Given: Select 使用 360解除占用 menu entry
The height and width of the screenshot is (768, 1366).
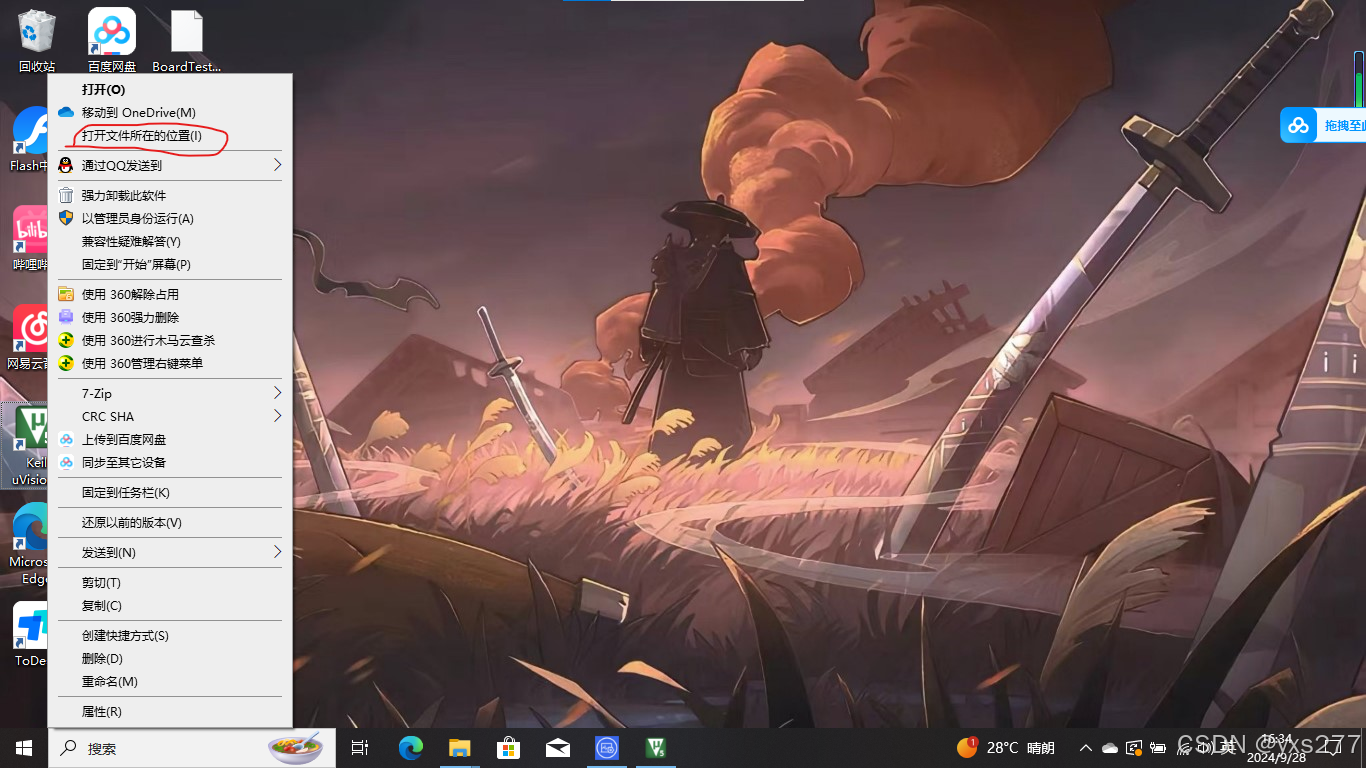Looking at the screenshot, I should pyautogui.click(x=170, y=295).
